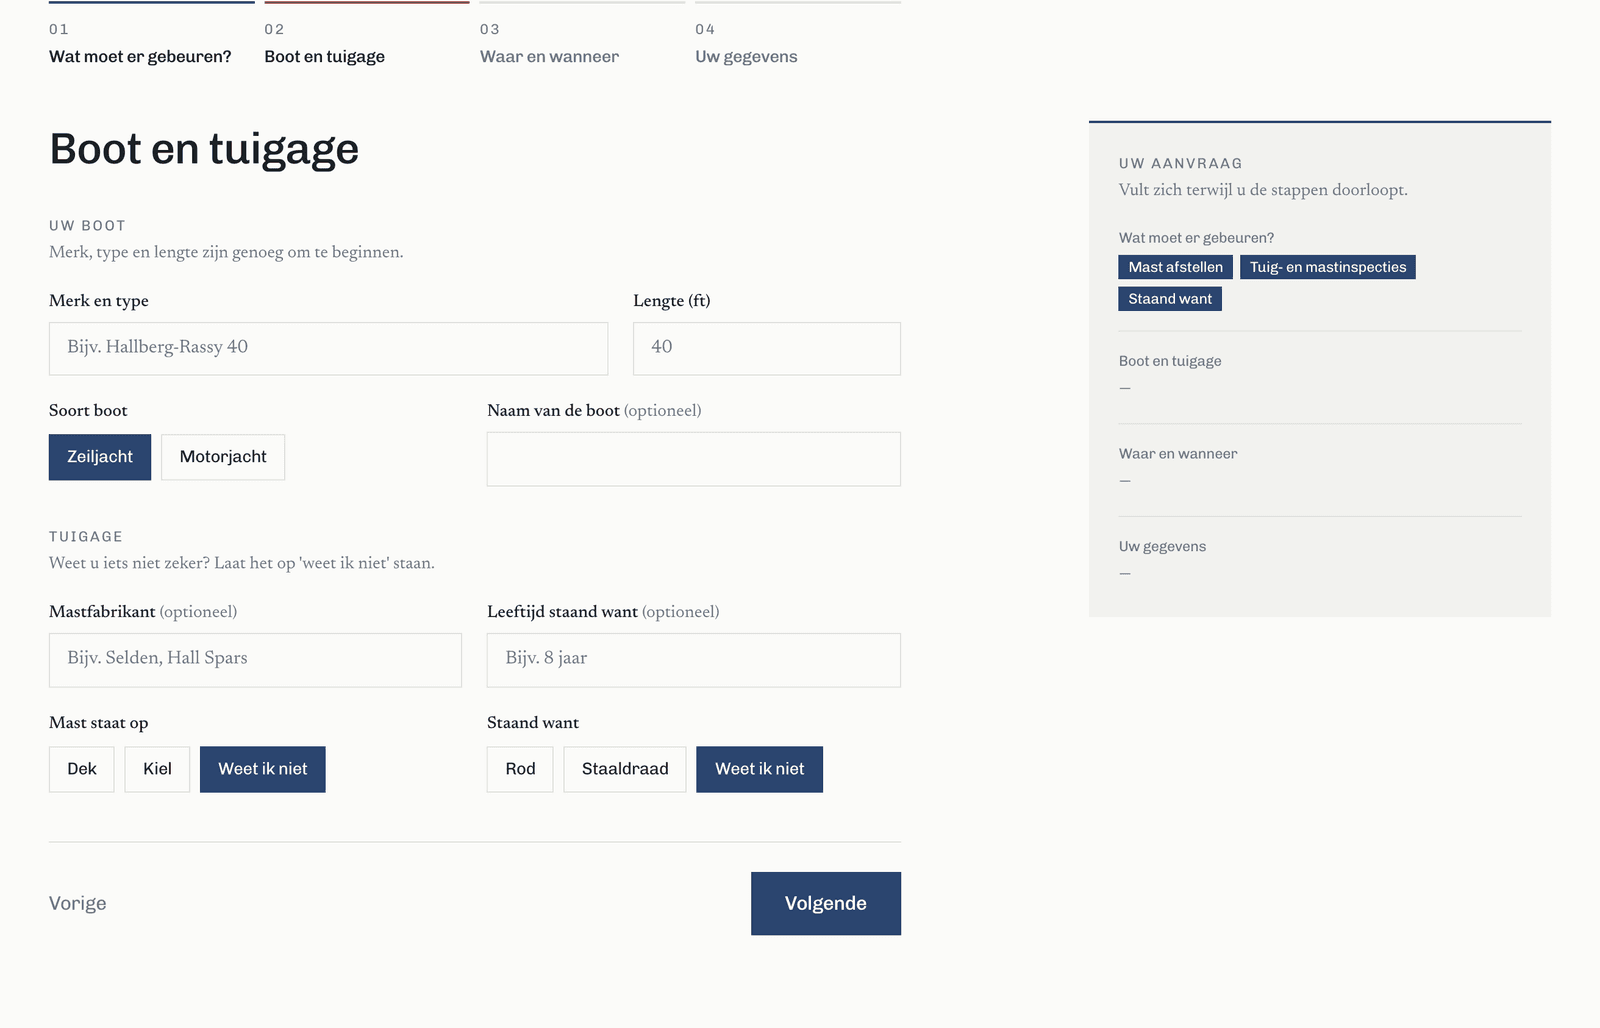Go back with the Vorige link
Viewport: 1600px width, 1028px height.
click(78, 903)
